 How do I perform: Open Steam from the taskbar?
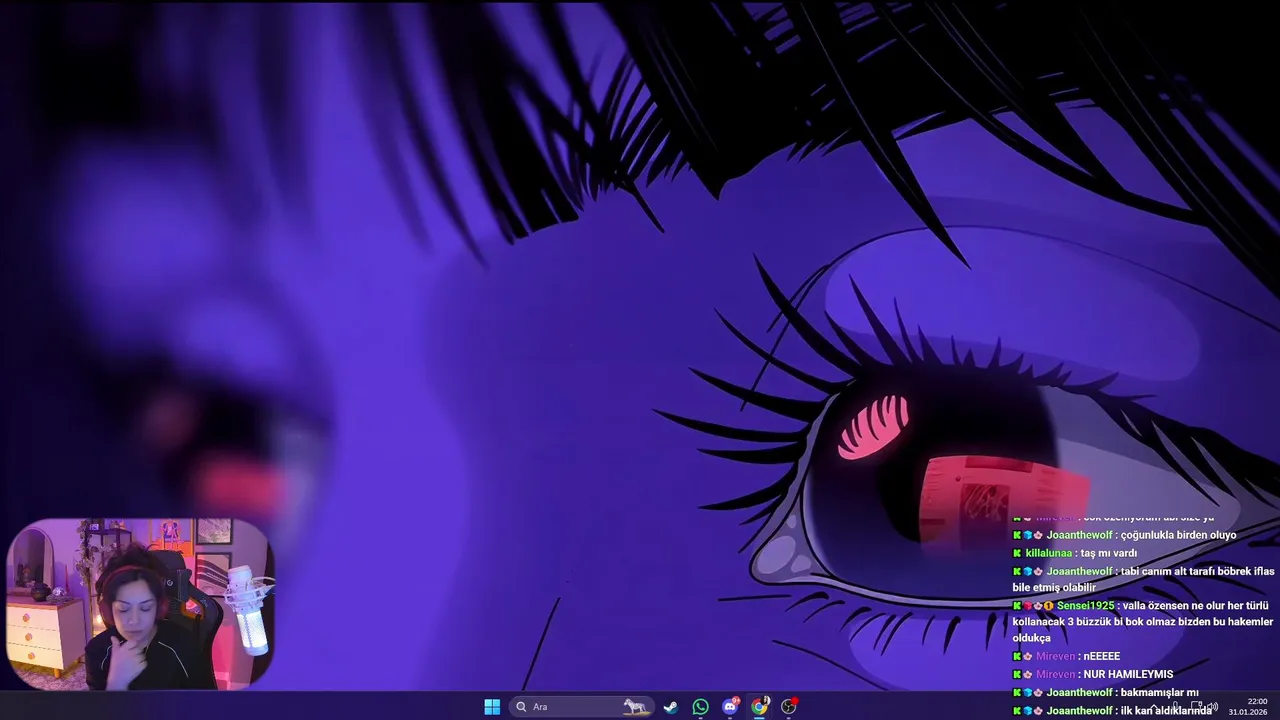tap(670, 707)
